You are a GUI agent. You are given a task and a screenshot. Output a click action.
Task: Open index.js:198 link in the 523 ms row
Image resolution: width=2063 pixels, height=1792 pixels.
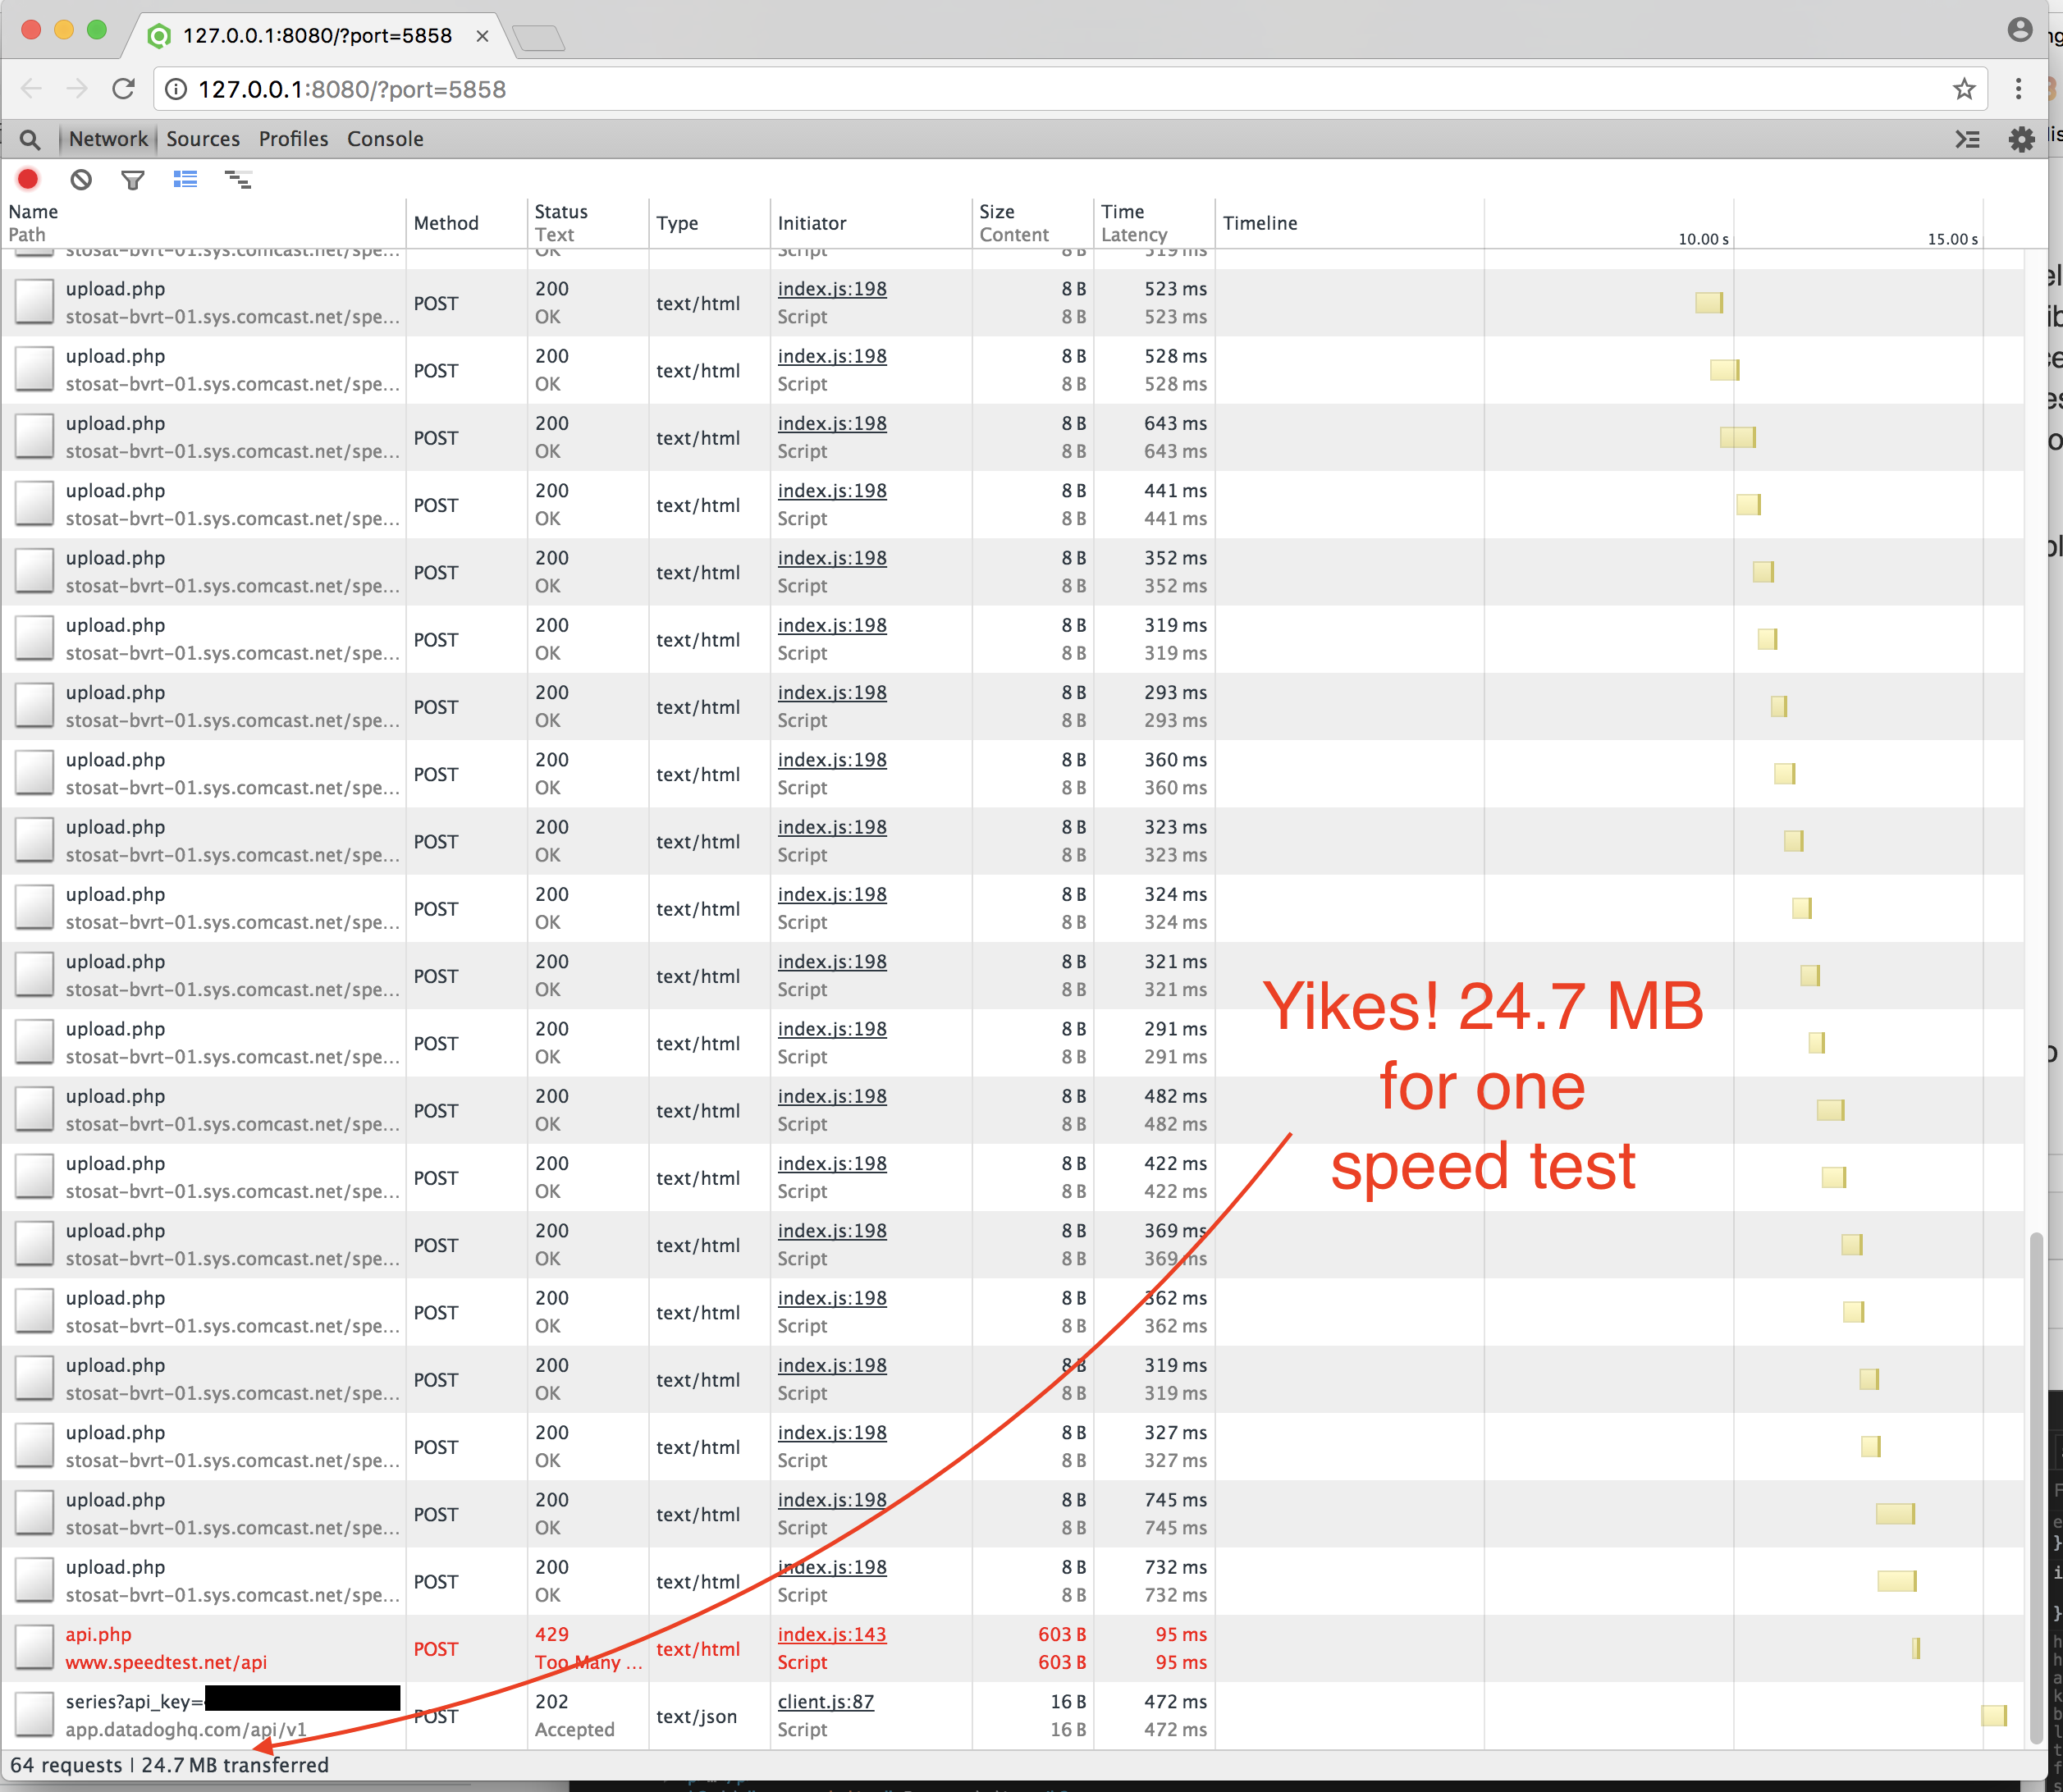click(832, 289)
